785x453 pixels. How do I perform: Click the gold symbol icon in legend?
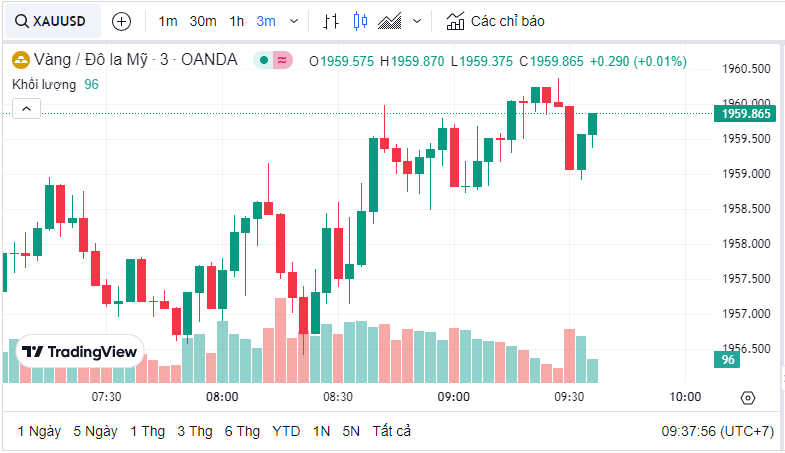(20, 61)
